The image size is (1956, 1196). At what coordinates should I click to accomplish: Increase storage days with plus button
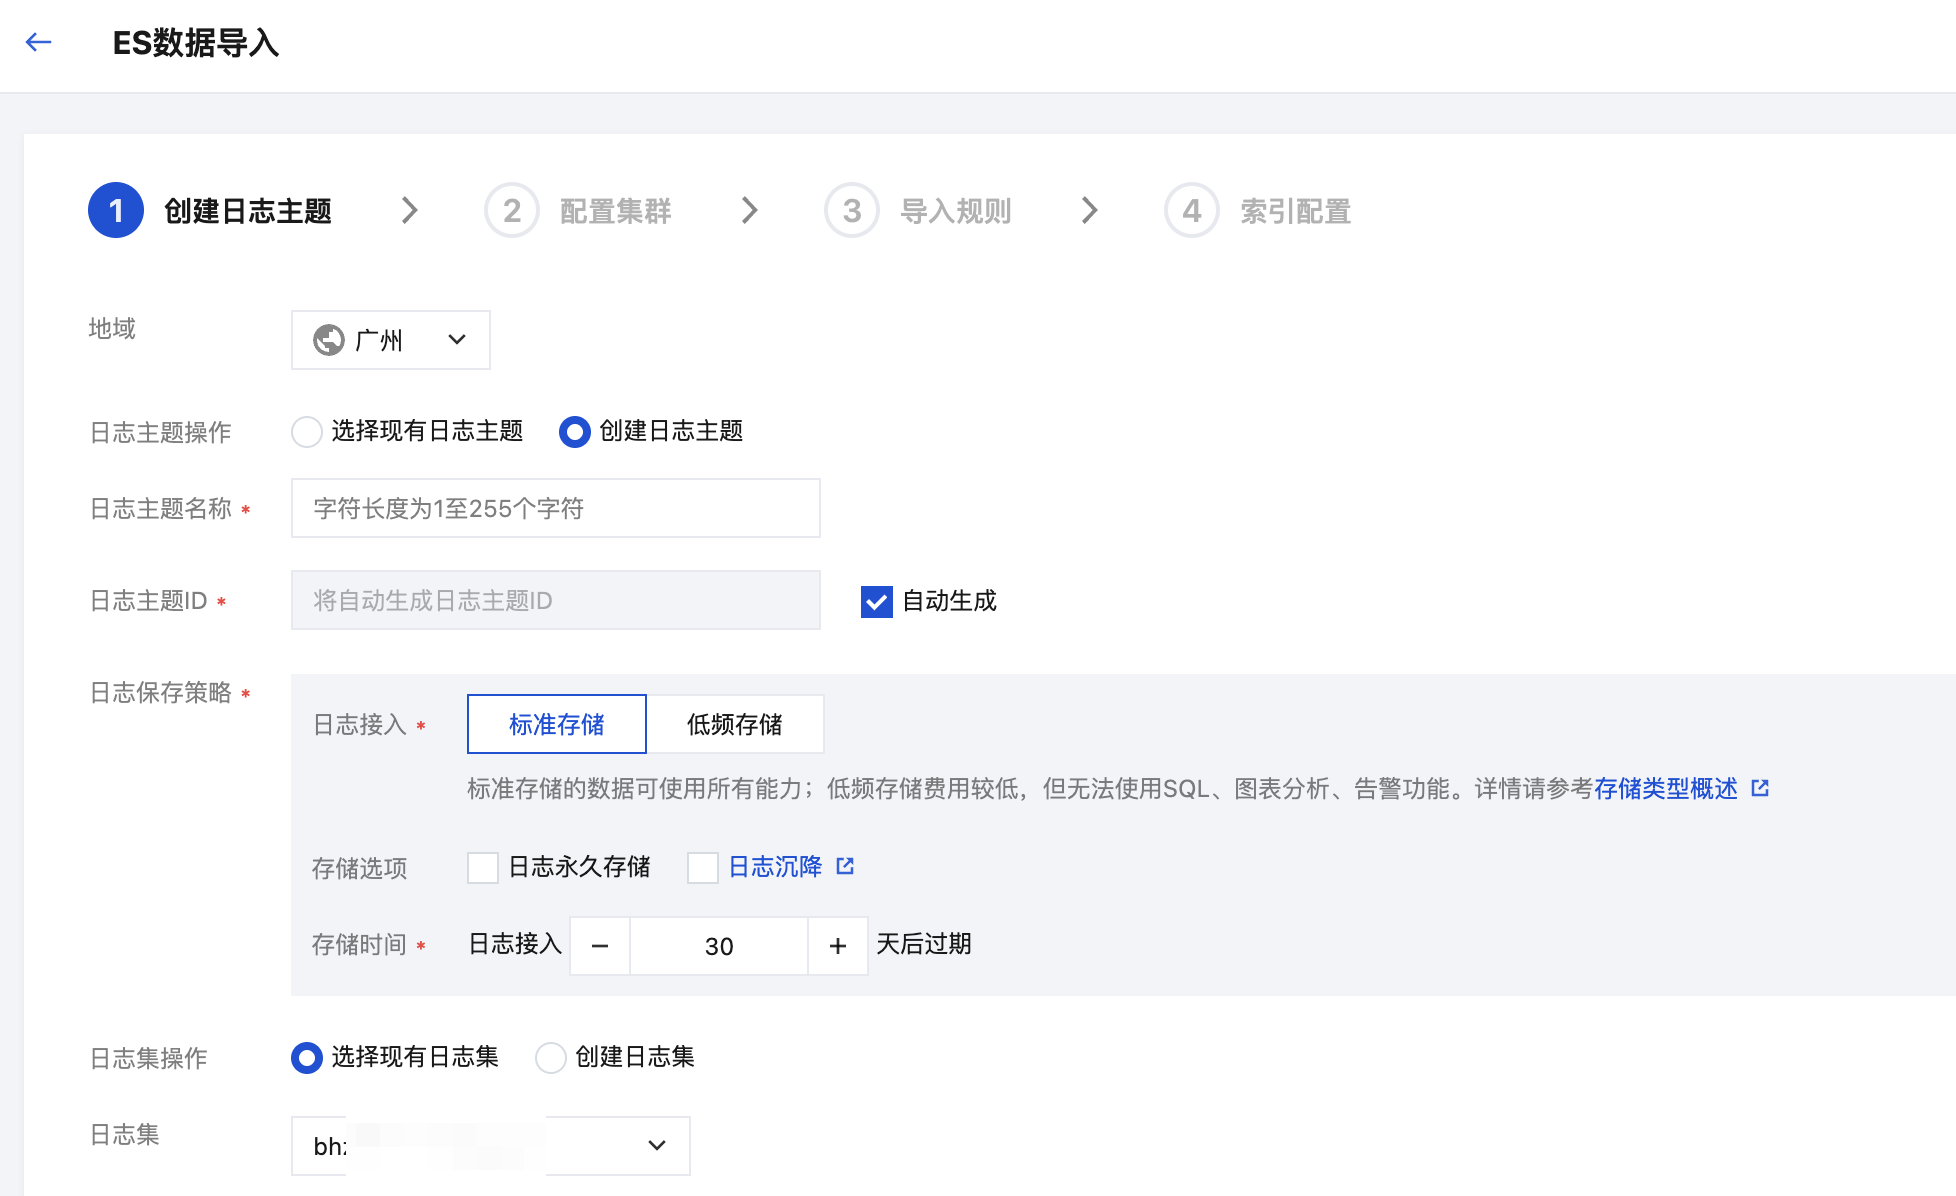tap(838, 946)
